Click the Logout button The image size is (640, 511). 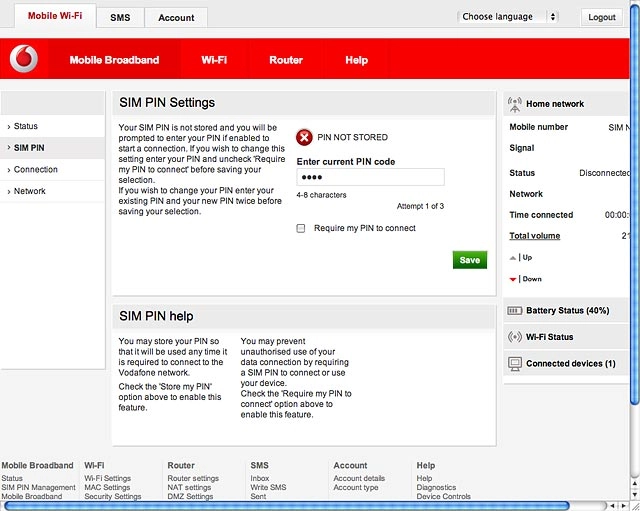[x=602, y=17]
